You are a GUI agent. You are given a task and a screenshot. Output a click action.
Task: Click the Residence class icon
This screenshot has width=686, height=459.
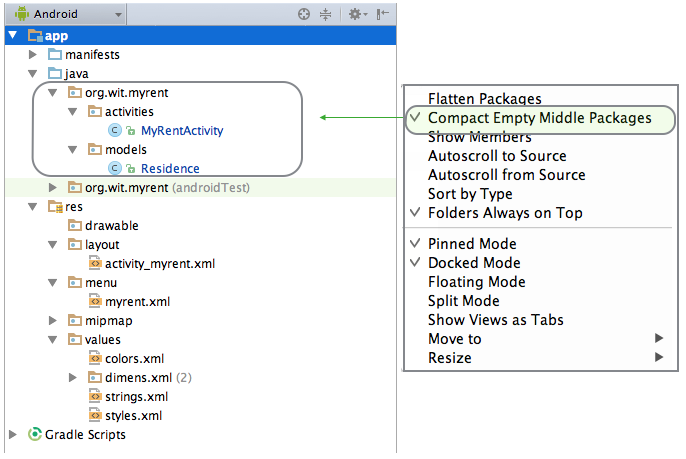(115, 168)
